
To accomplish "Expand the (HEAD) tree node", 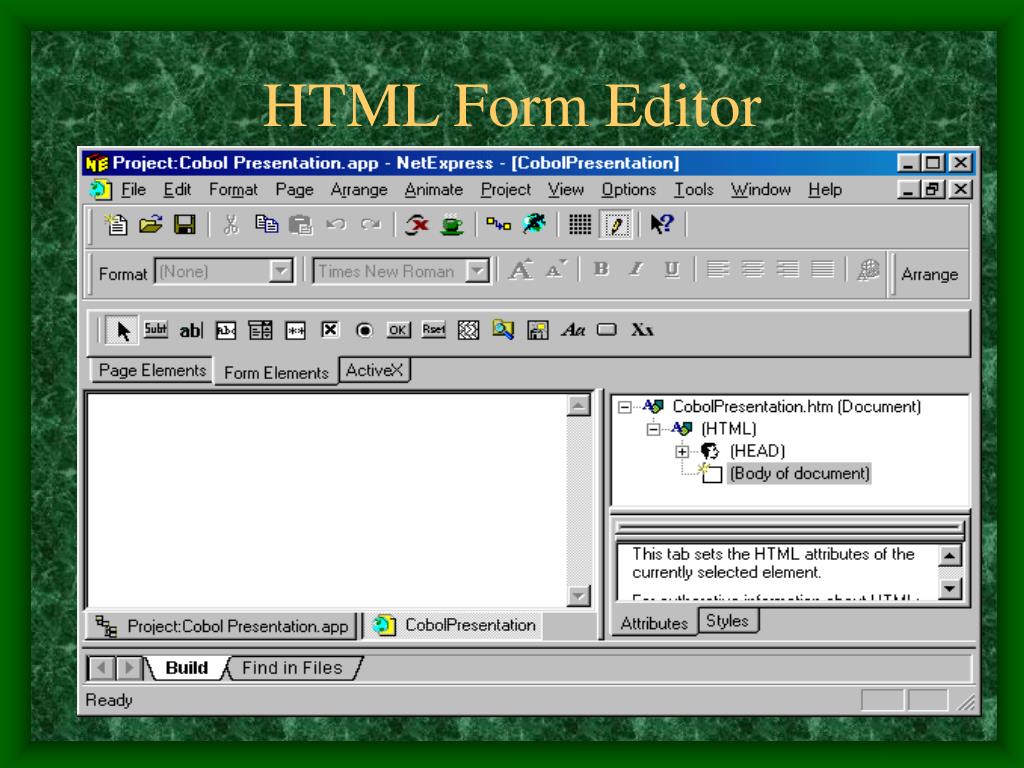I will pos(682,451).
